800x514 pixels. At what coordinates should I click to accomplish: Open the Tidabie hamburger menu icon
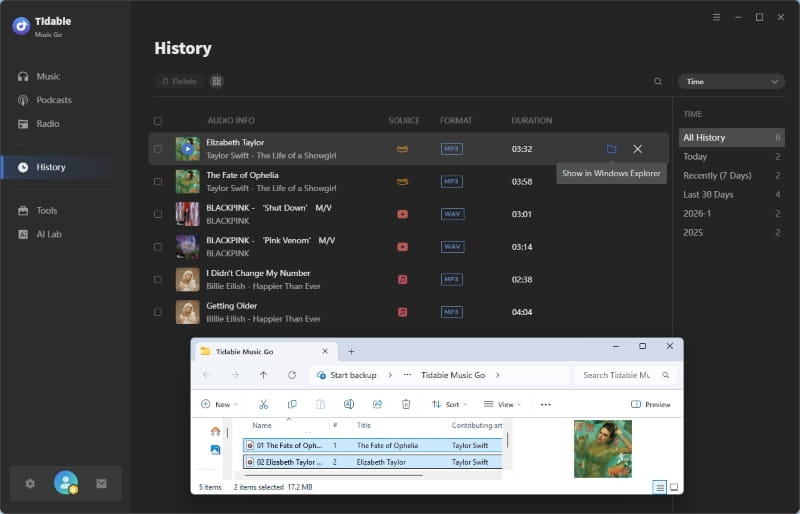point(716,17)
